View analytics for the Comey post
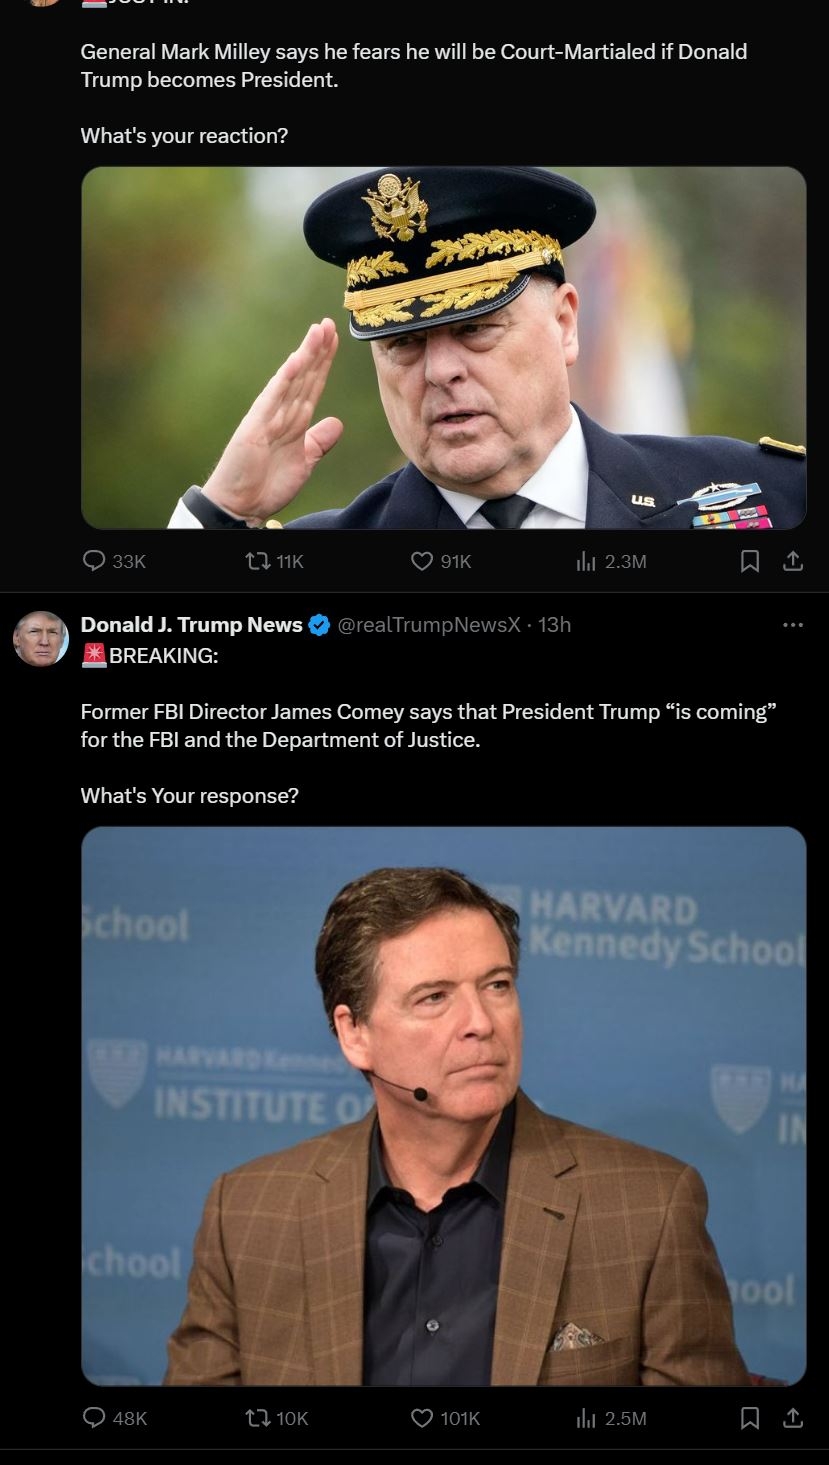 [587, 1418]
